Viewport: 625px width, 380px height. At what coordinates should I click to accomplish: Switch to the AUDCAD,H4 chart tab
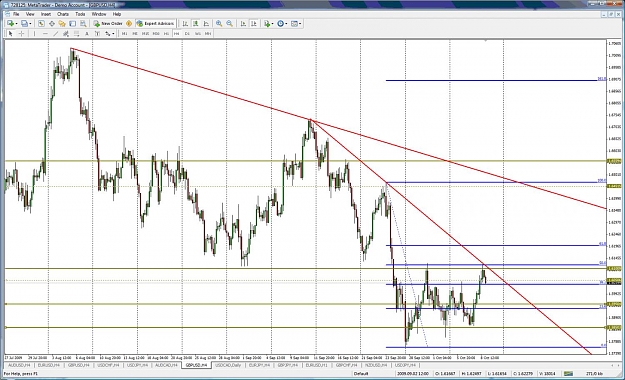click(x=166, y=365)
